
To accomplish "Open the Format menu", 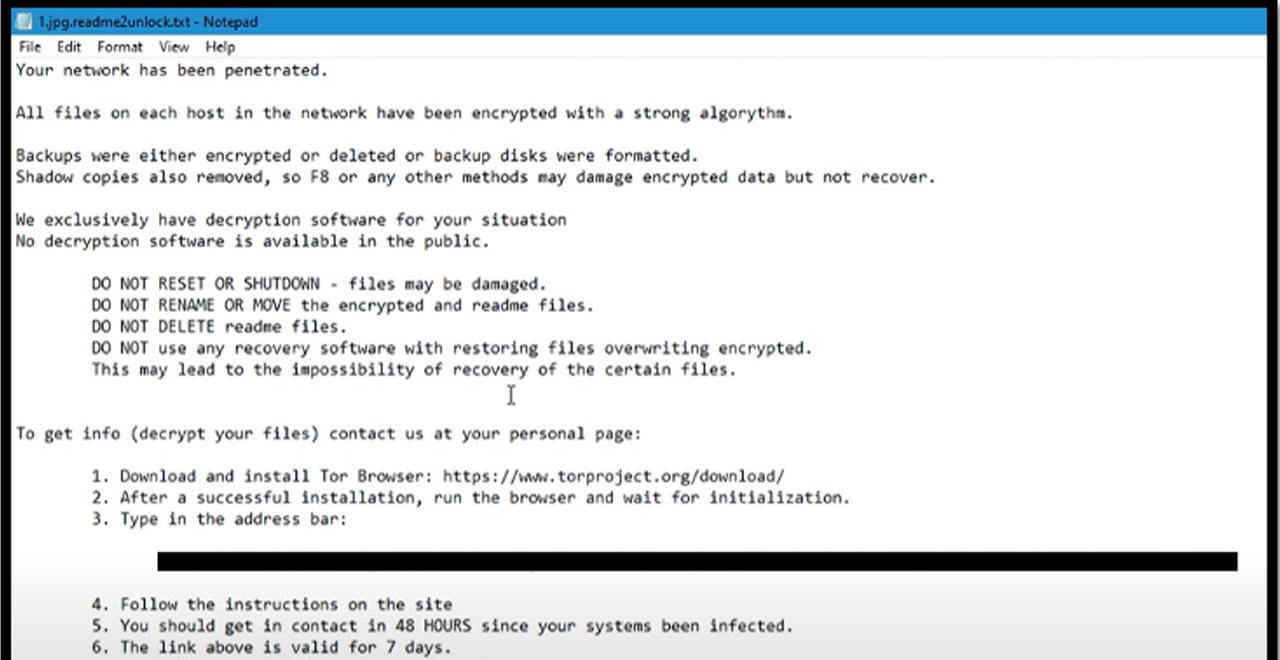I will (119, 46).
